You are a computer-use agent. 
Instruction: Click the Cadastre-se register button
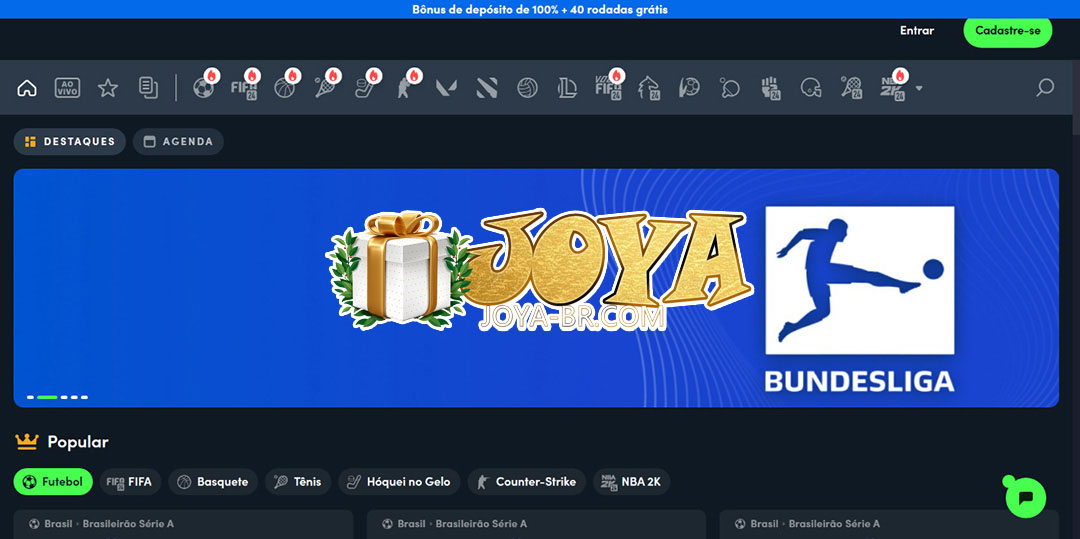pos(1008,31)
